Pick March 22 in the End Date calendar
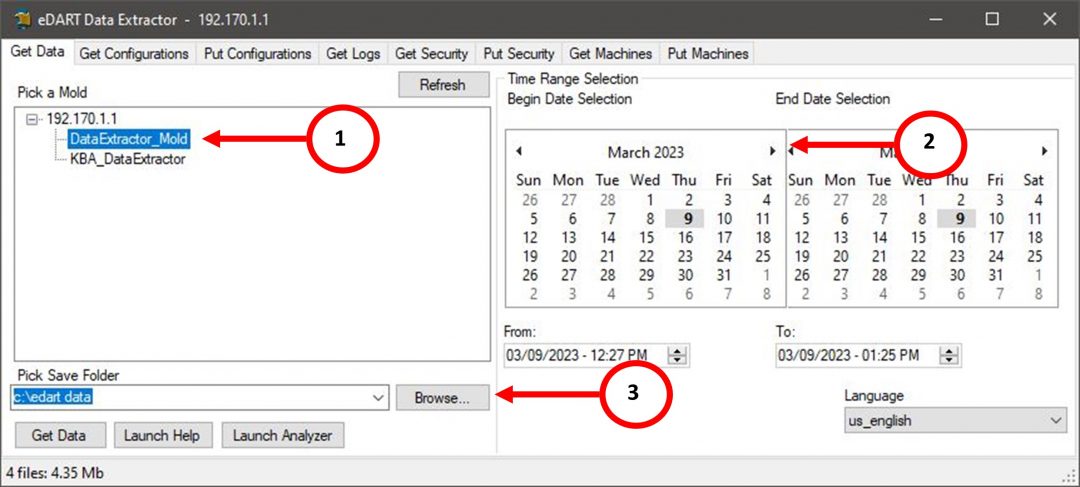1080x487 pixels. point(918,256)
